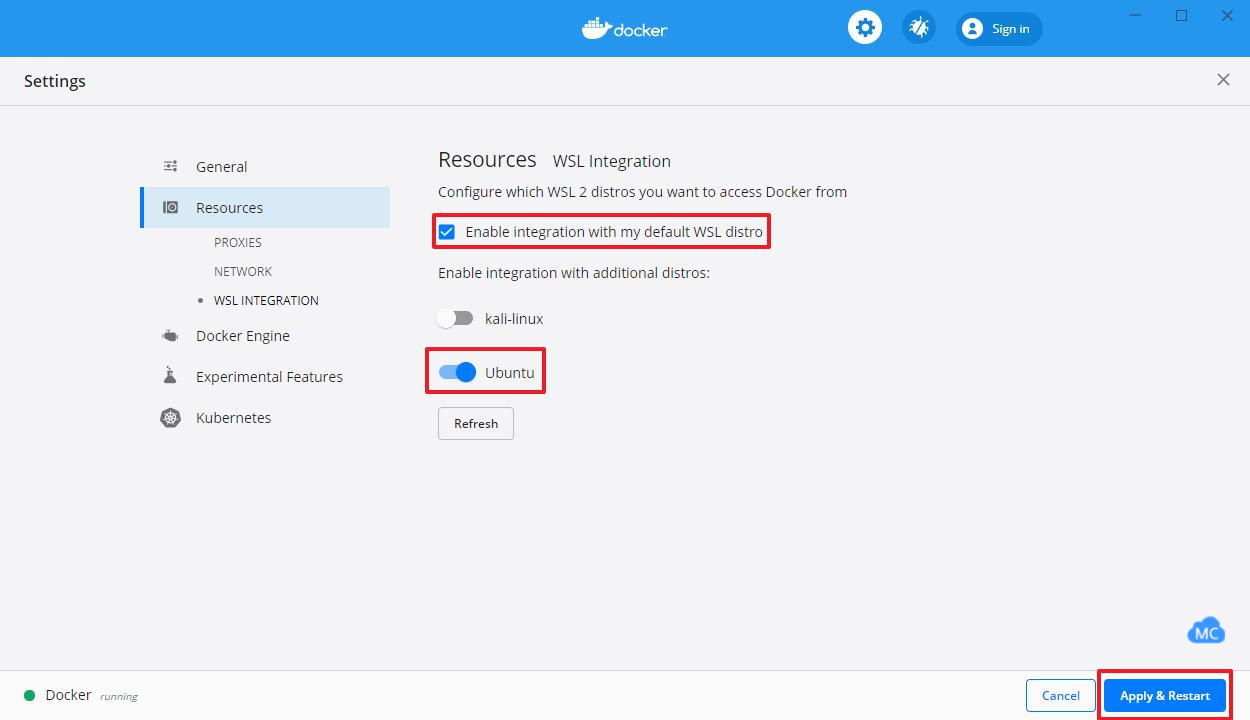Screen dimensions: 1250x720
Task: Click the Sign in user avatar icon
Action: click(972, 29)
